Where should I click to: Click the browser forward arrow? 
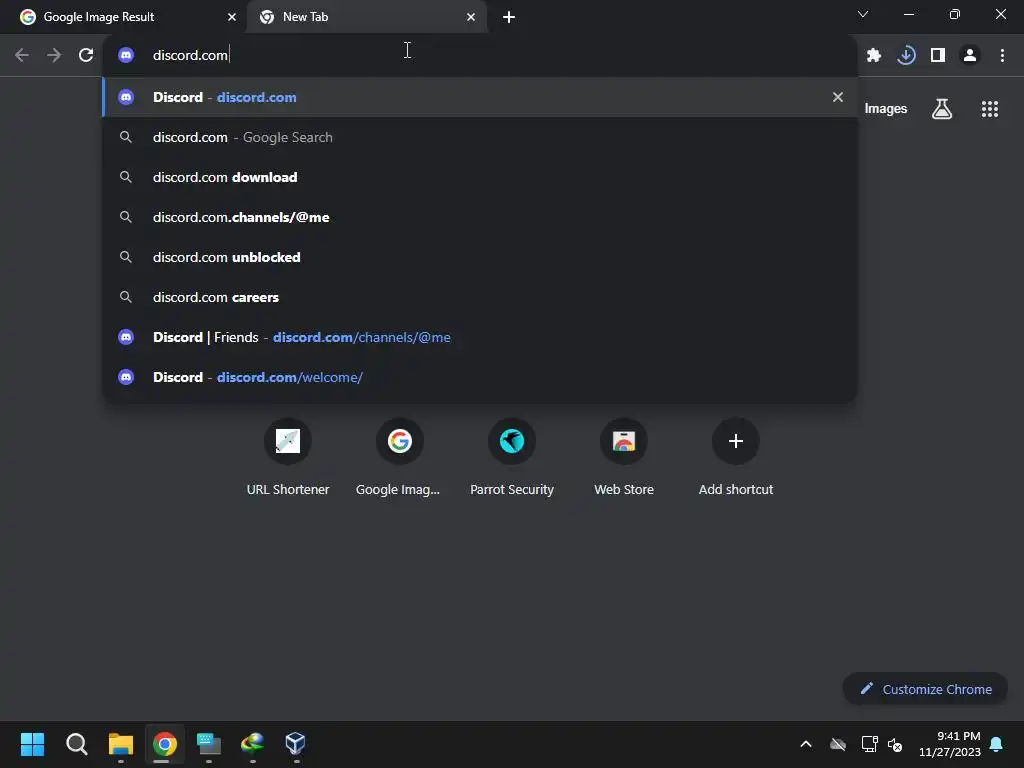pyautogui.click(x=54, y=55)
